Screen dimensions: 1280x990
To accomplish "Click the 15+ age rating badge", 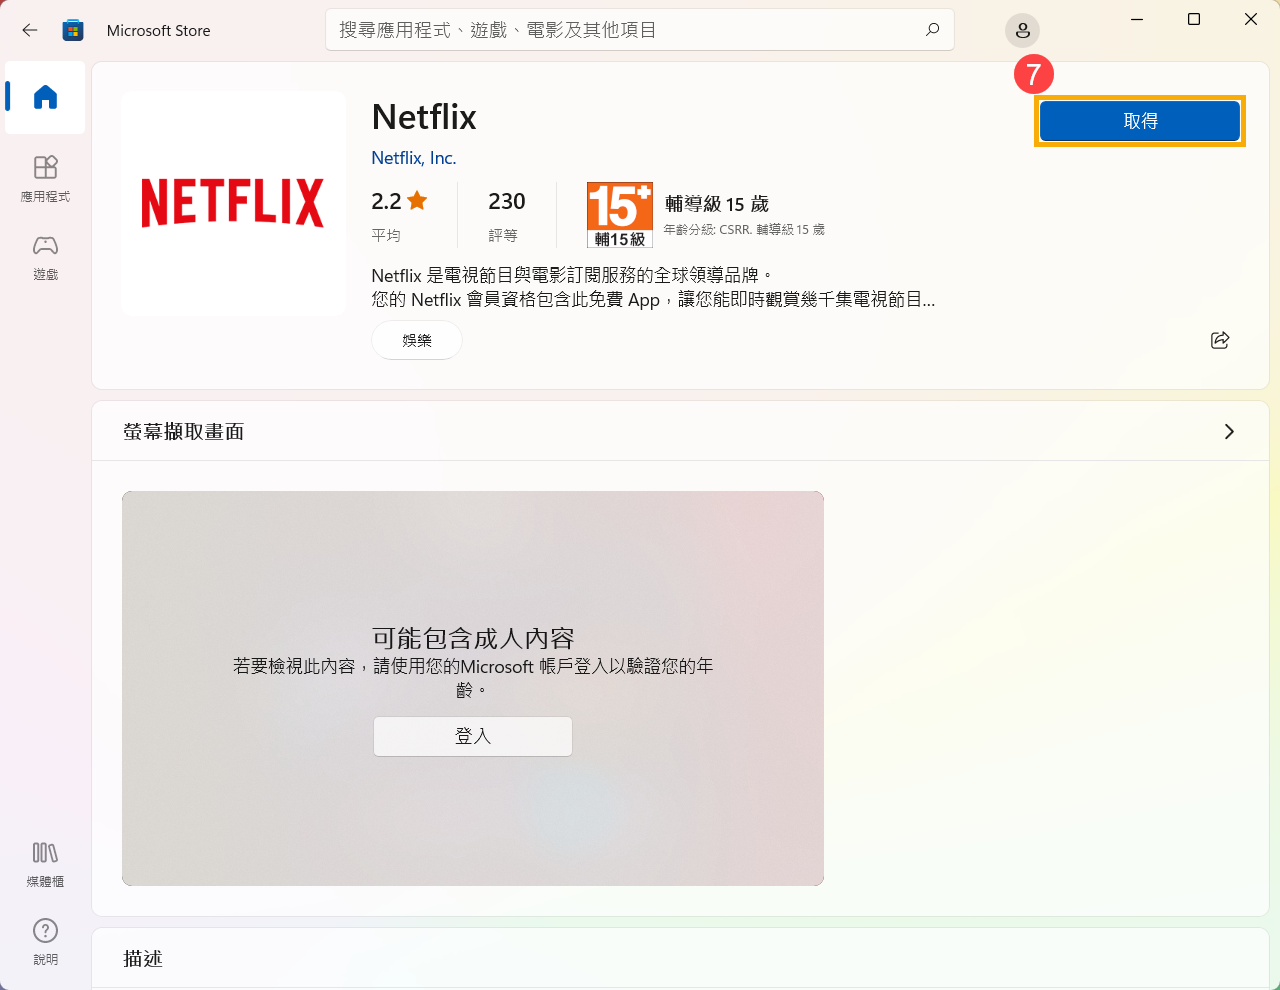I will 619,214.
